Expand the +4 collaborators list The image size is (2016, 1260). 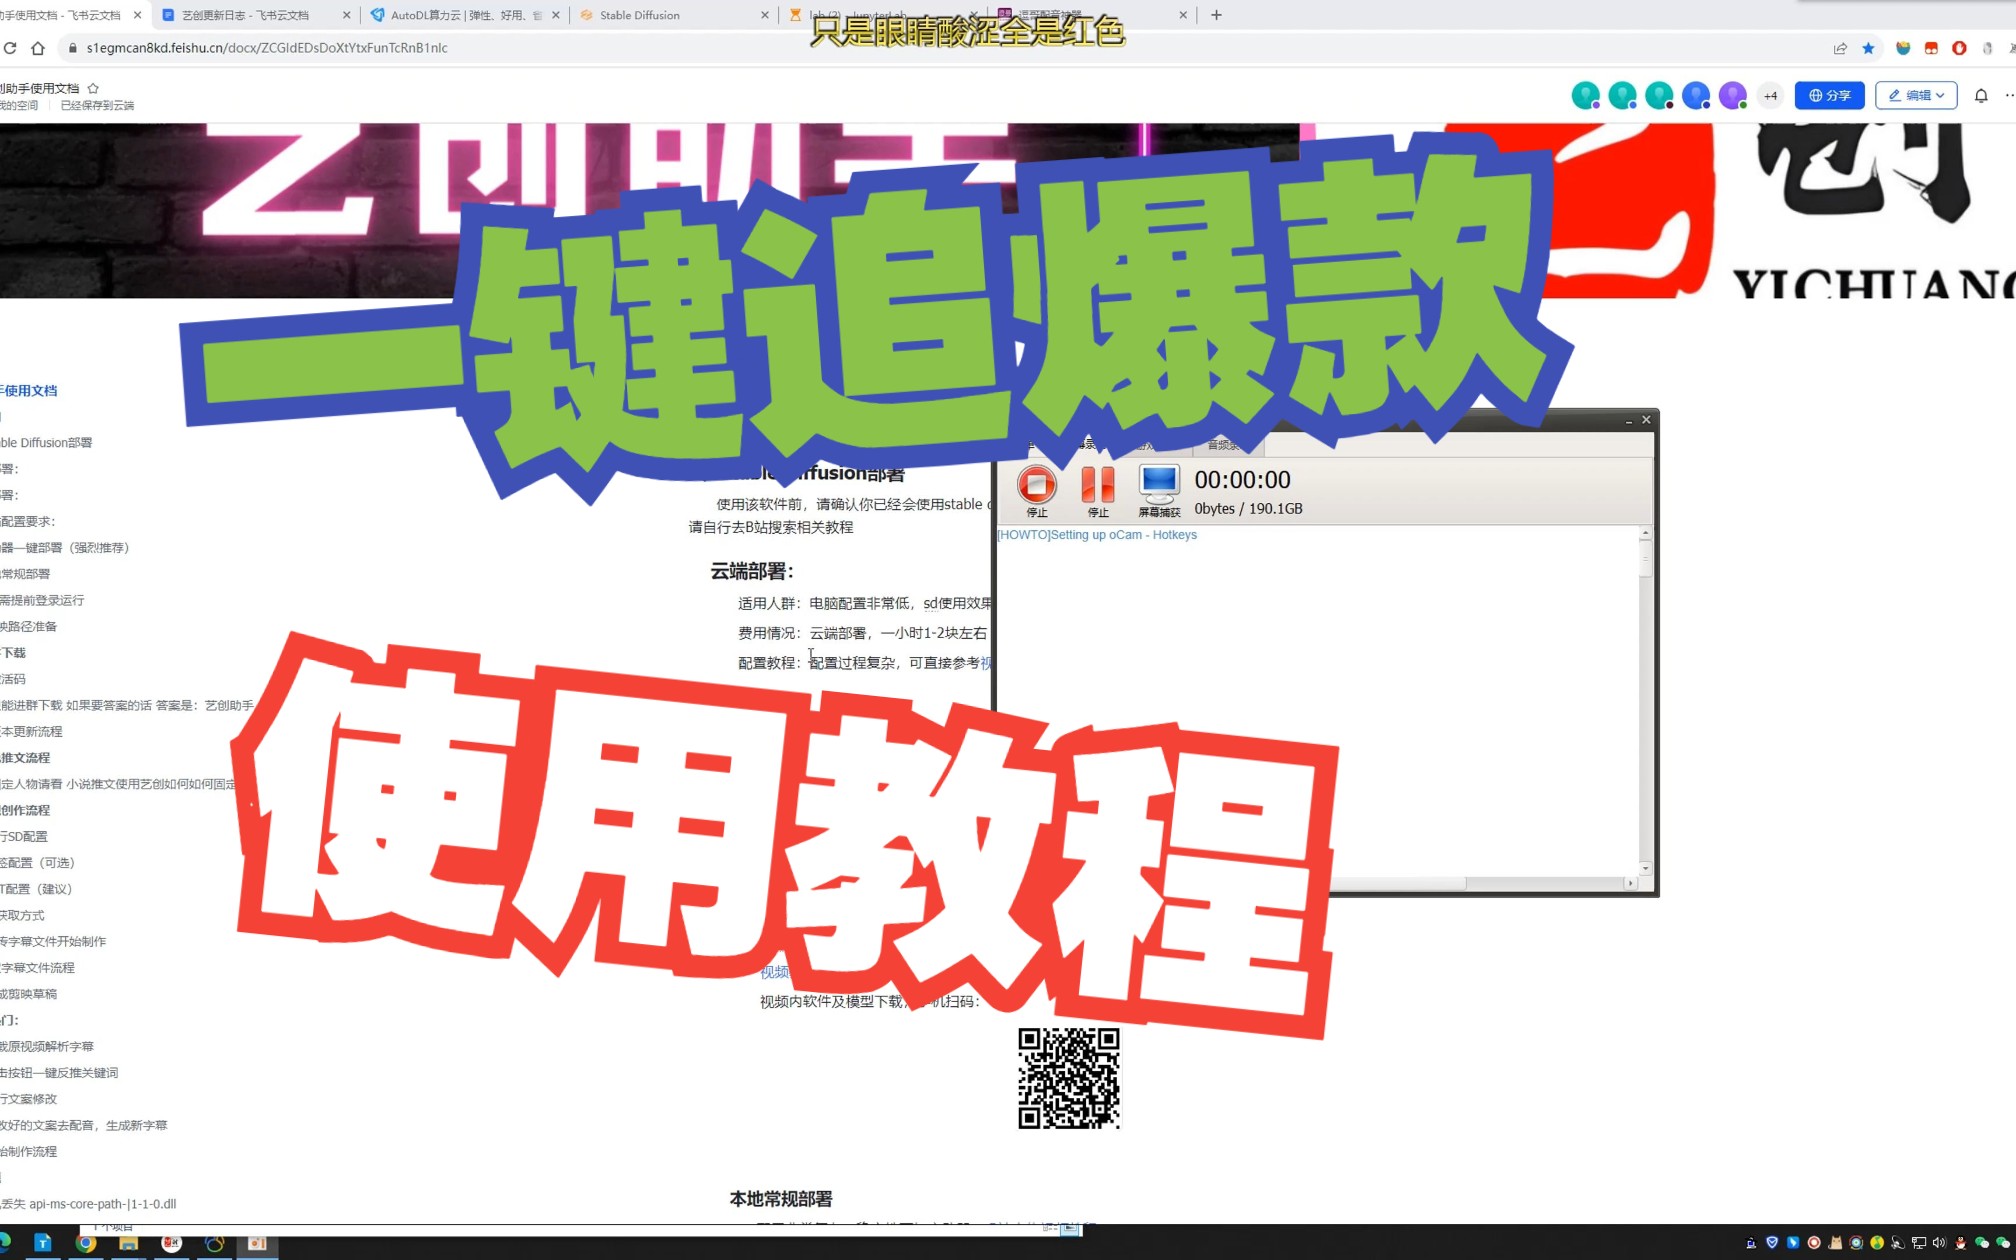[1770, 96]
